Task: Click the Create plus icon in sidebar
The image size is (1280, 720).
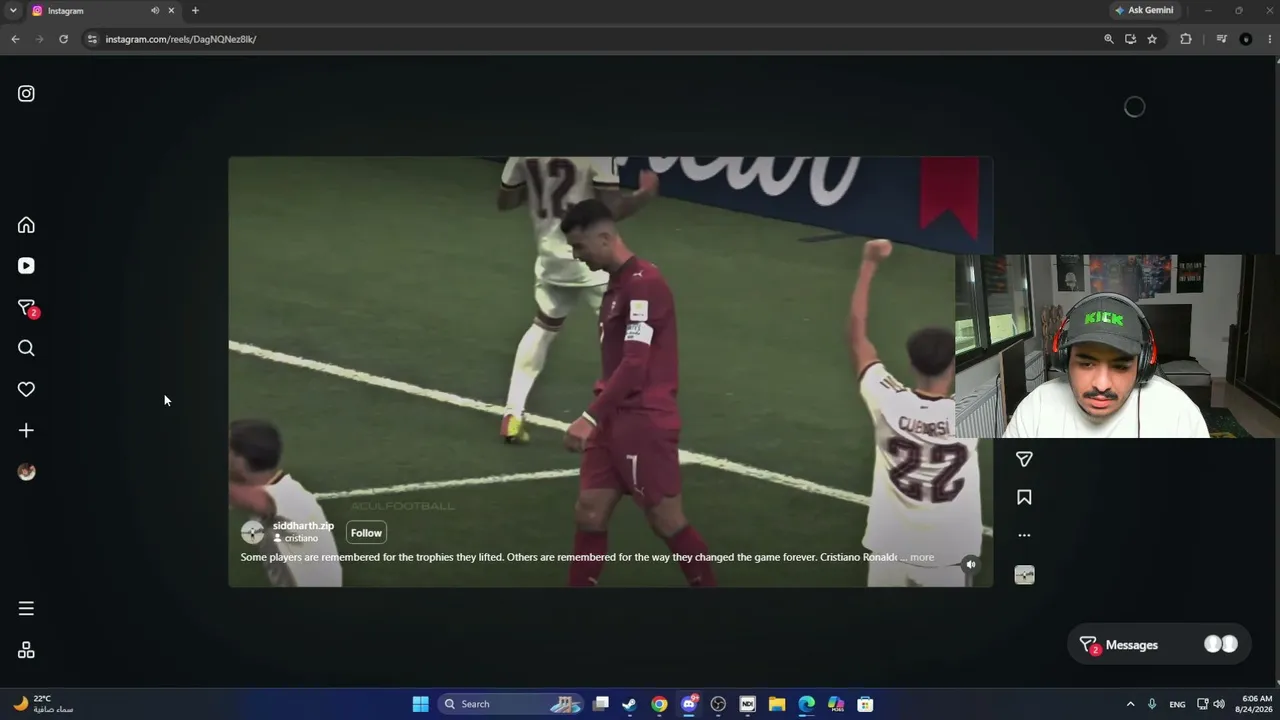Action: pyautogui.click(x=26, y=430)
